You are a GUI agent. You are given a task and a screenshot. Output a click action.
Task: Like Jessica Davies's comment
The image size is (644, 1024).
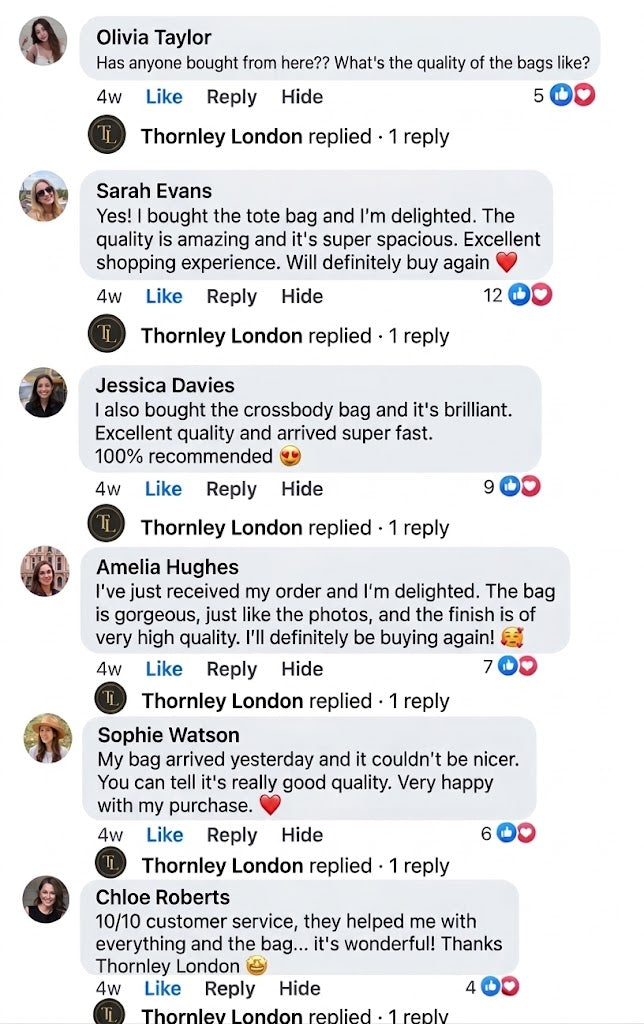click(x=163, y=488)
